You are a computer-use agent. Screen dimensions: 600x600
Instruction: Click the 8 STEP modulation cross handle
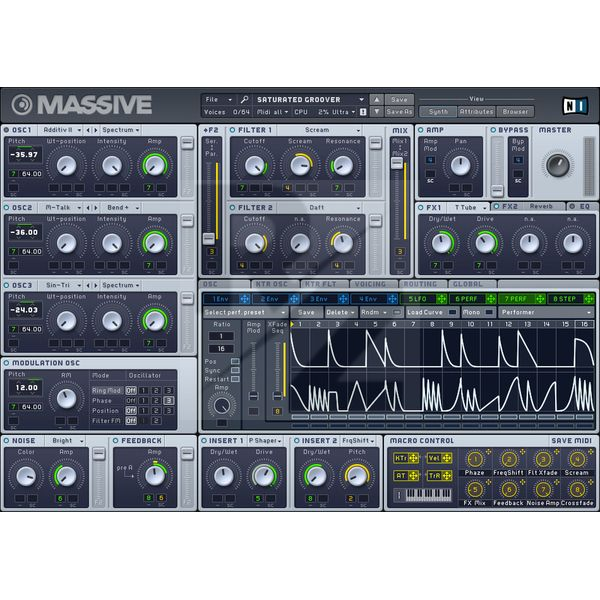pyautogui.click(x=589, y=299)
